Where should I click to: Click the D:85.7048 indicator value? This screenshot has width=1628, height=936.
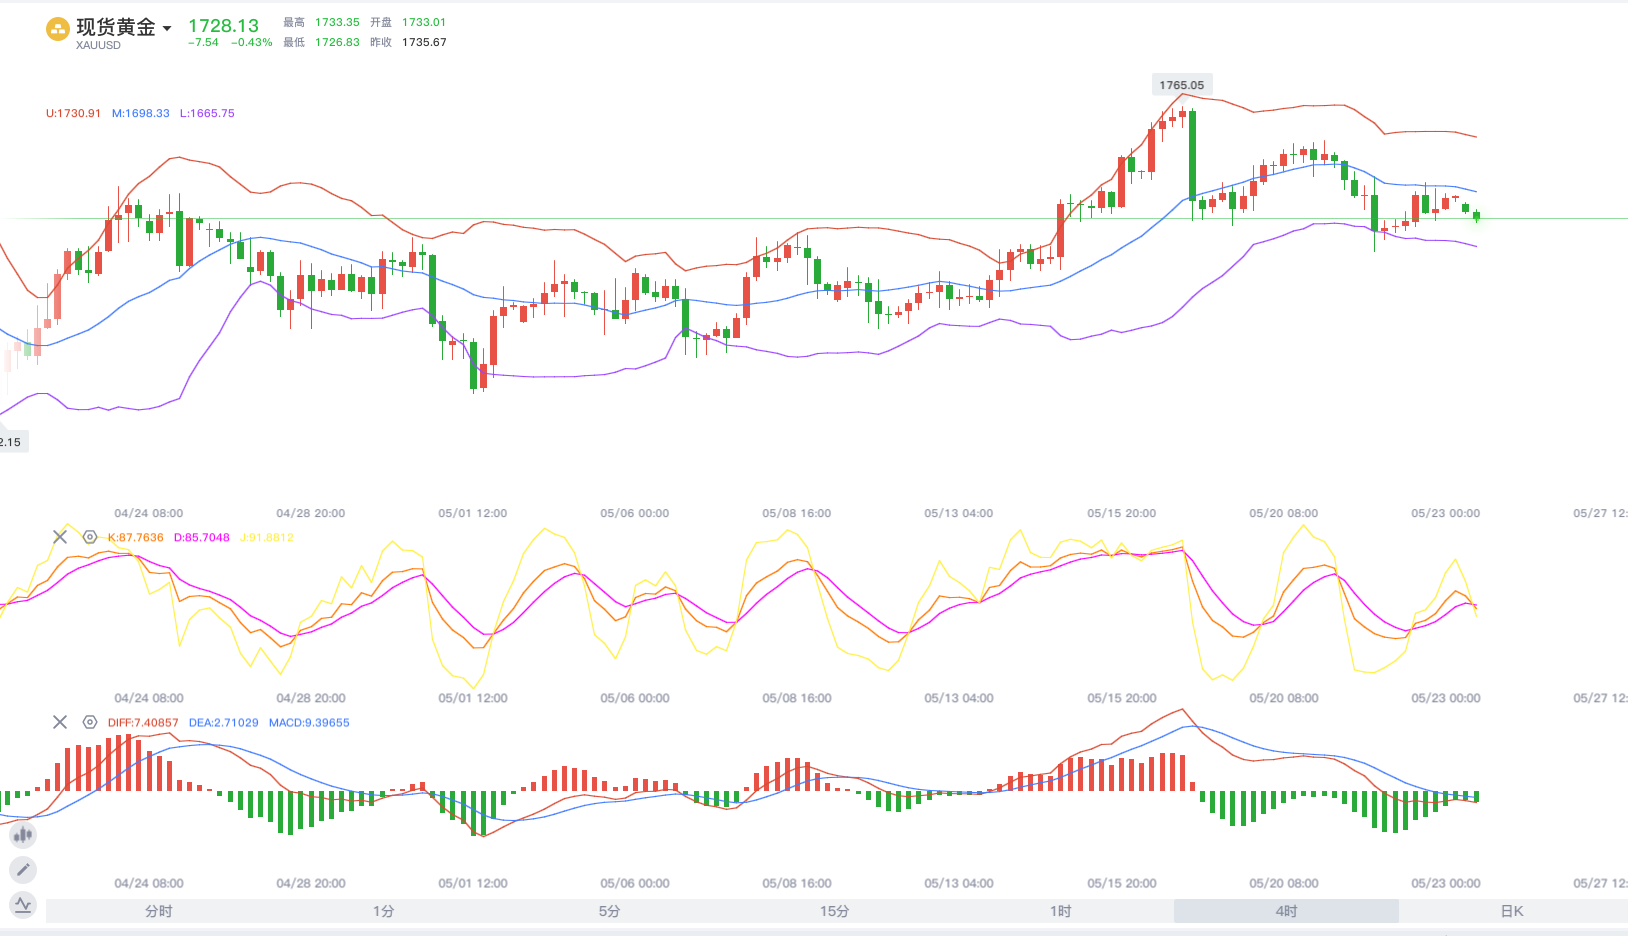(x=202, y=537)
